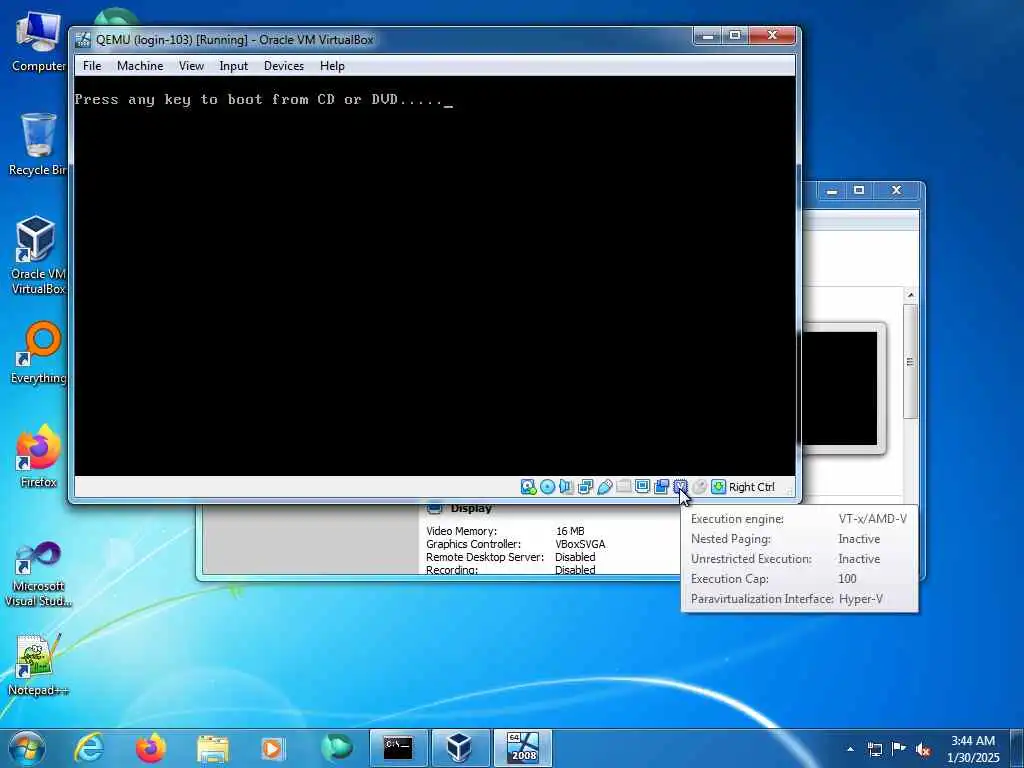Click the VM window title bar icon
The image size is (1024, 768).
[83, 40]
